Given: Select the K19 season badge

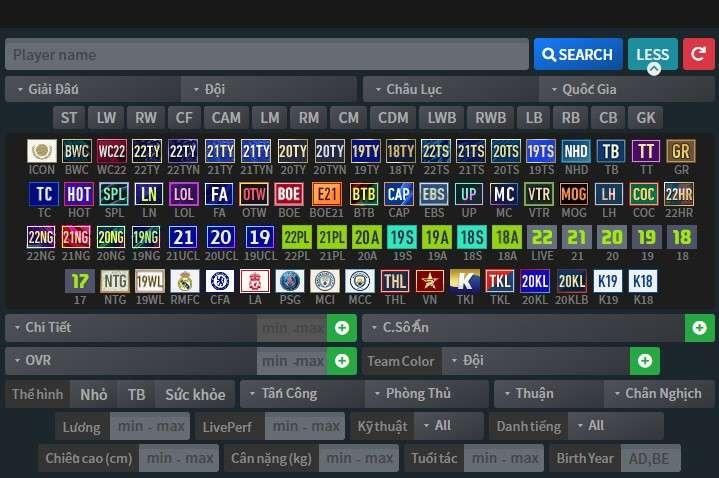Looking at the screenshot, I should coord(608,281).
